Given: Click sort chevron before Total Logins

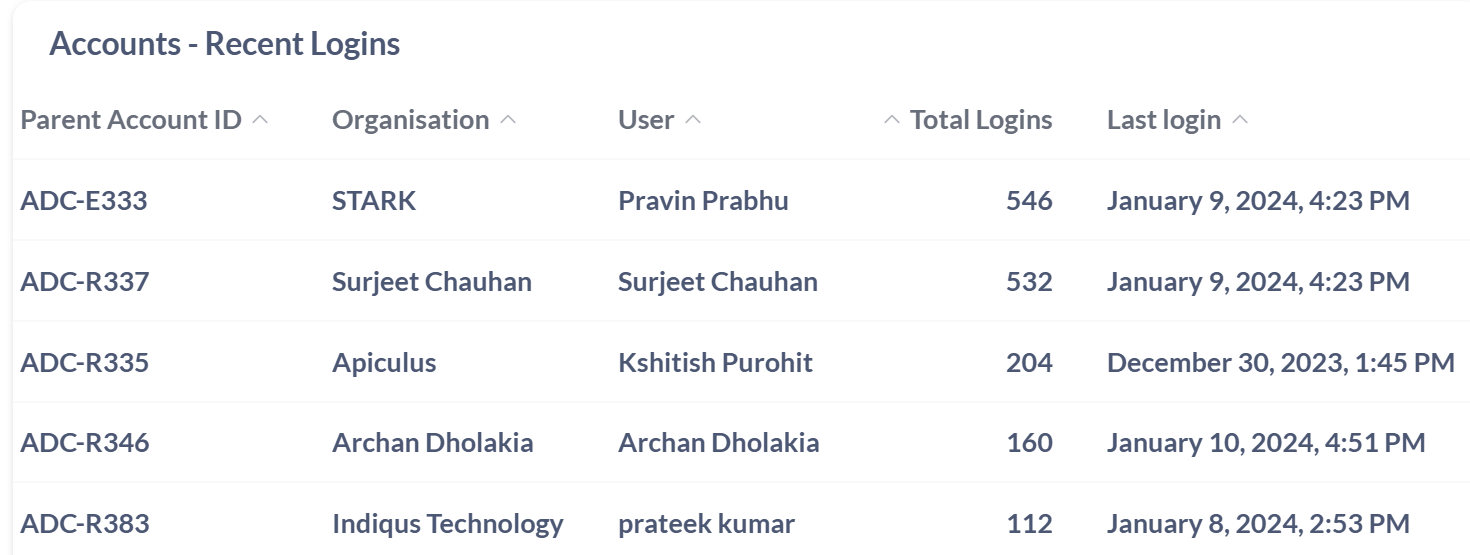Looking at the screenshot, I should tap(892, 120).
